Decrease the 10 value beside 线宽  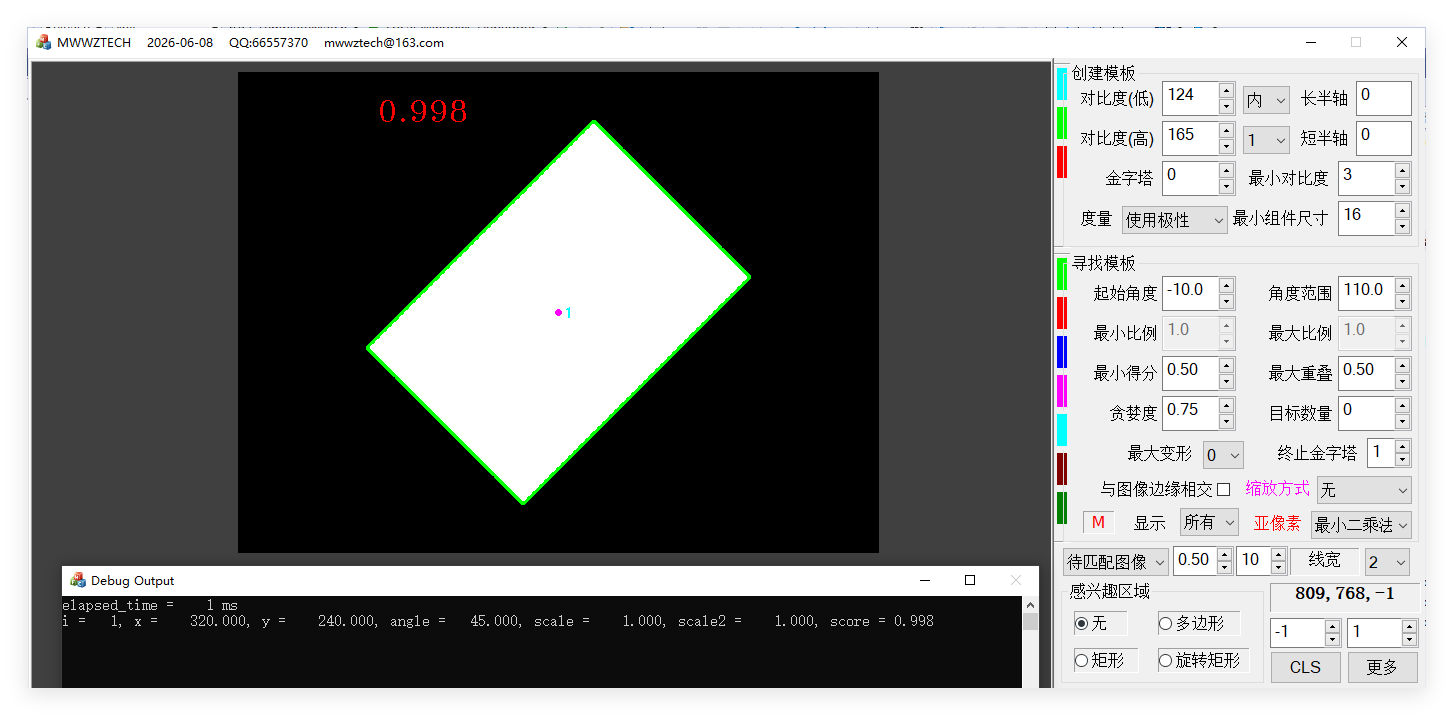click(1278, 568)
